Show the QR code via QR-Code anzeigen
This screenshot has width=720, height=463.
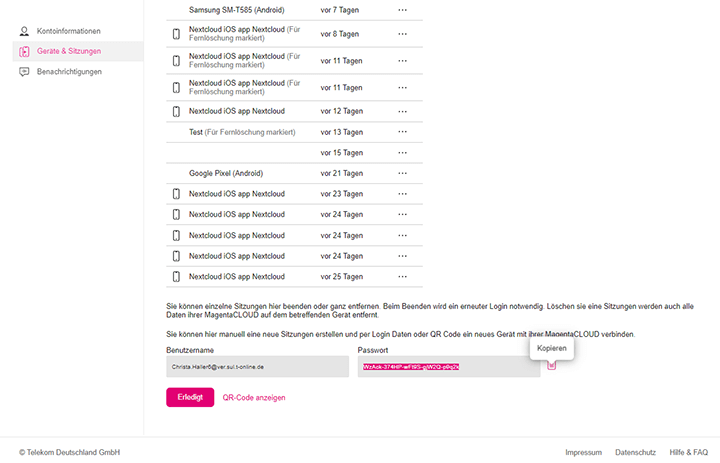254,398
